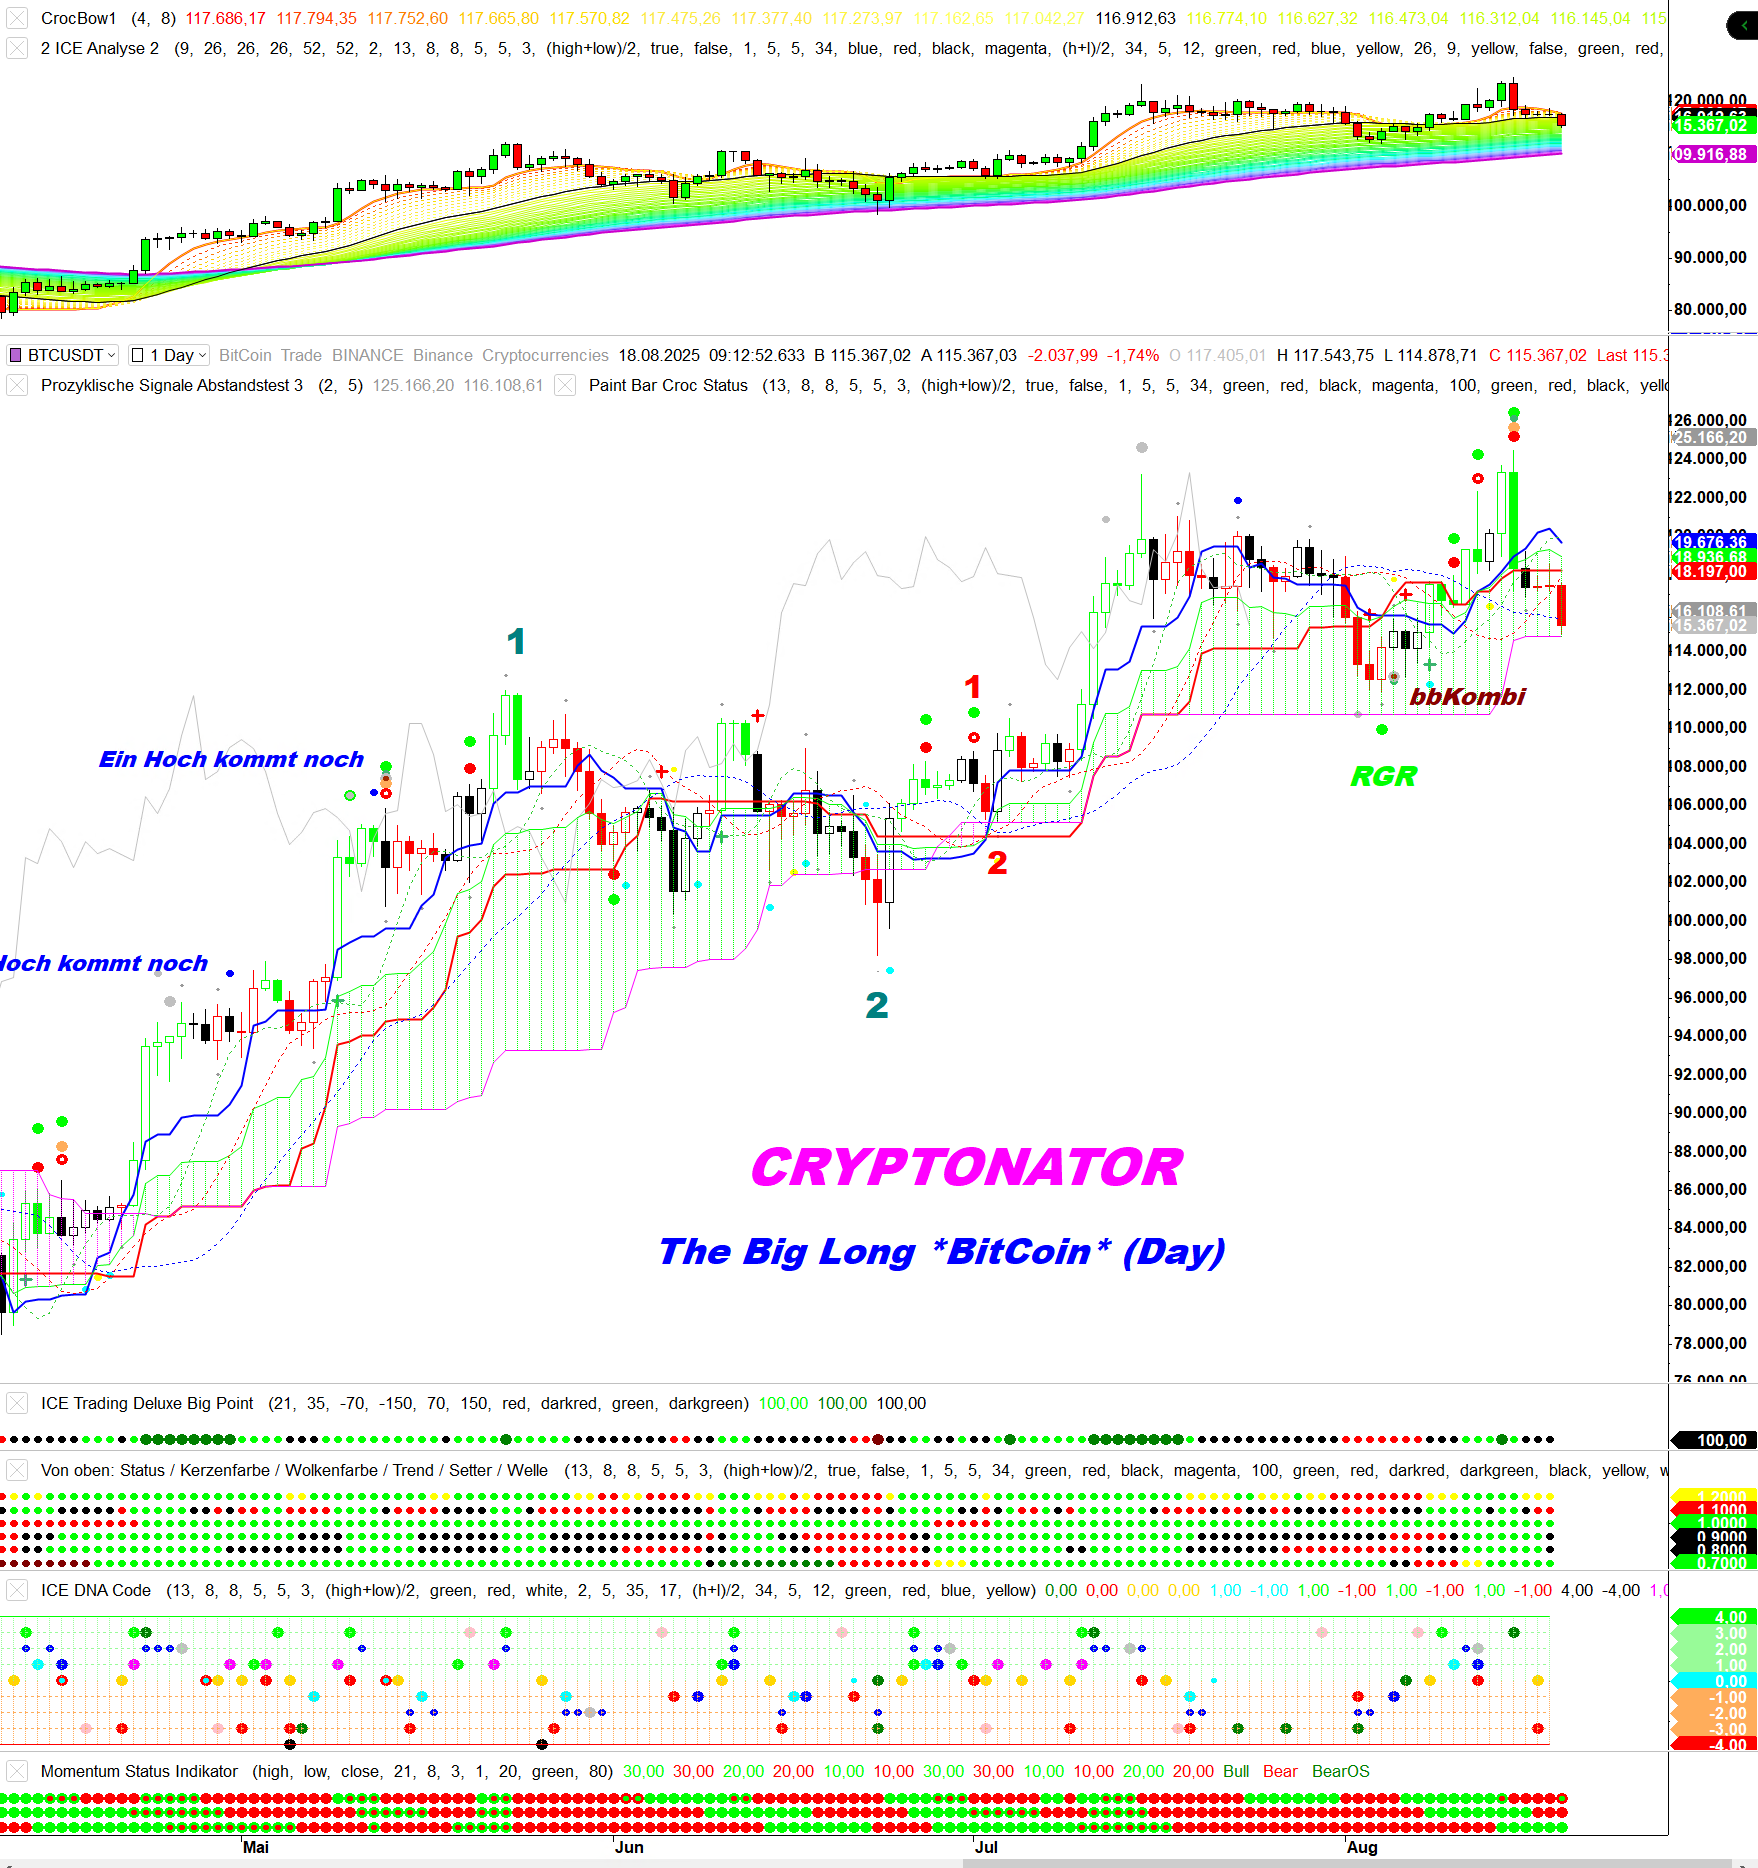
Task: Remove the Prozyklische Signale Abstandstest 3 indicator
Action: point(17,386)
